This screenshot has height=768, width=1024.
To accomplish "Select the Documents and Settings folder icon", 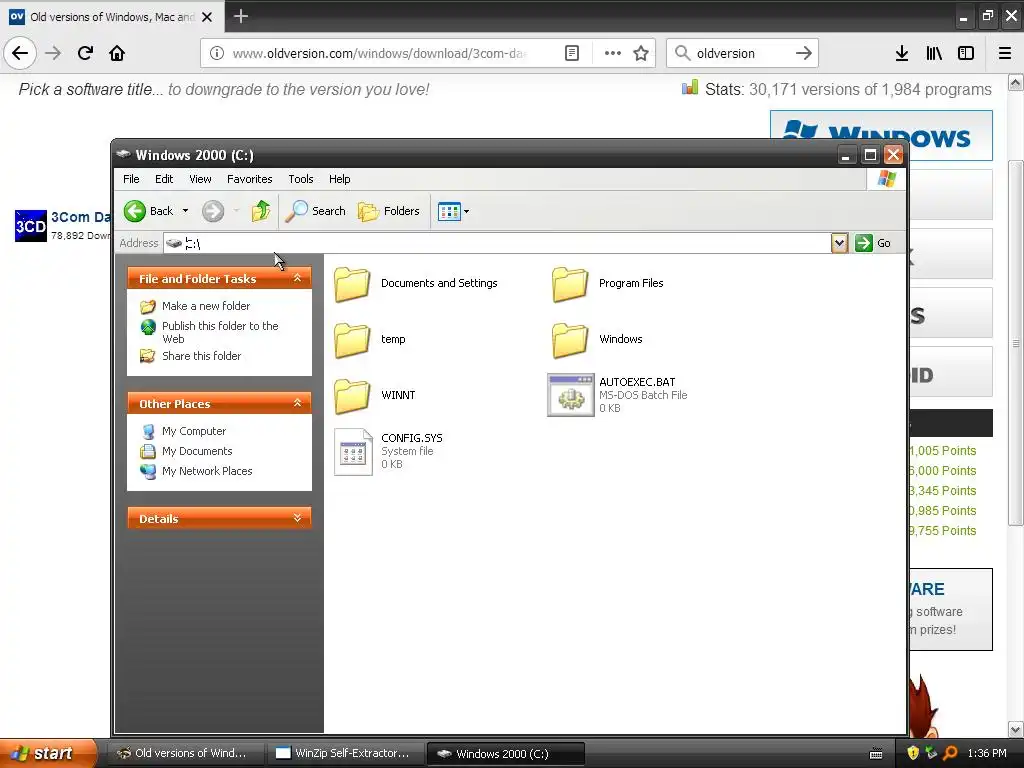I will [x=353, y=283].
